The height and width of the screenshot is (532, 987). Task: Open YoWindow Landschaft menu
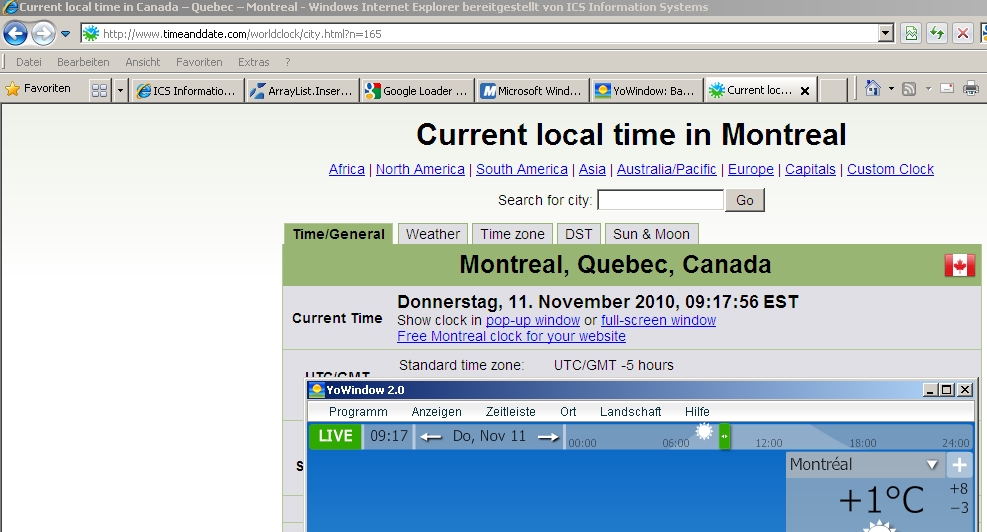point(630,412)
